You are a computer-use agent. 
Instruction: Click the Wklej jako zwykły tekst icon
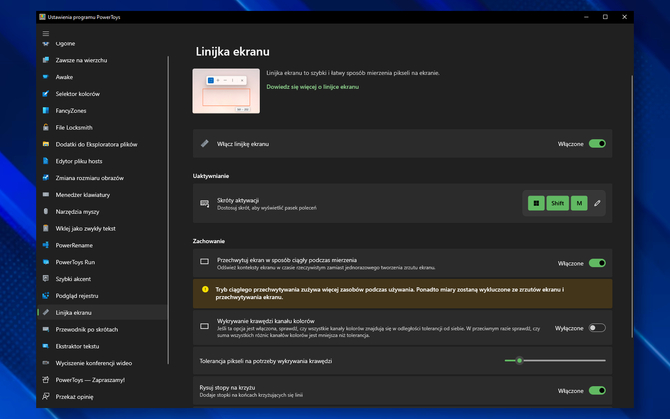(46, 229)
